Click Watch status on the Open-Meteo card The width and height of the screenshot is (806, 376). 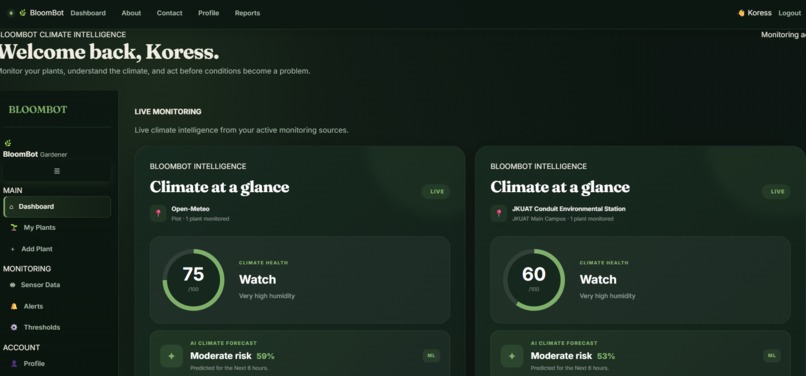(x=258, y=280)
